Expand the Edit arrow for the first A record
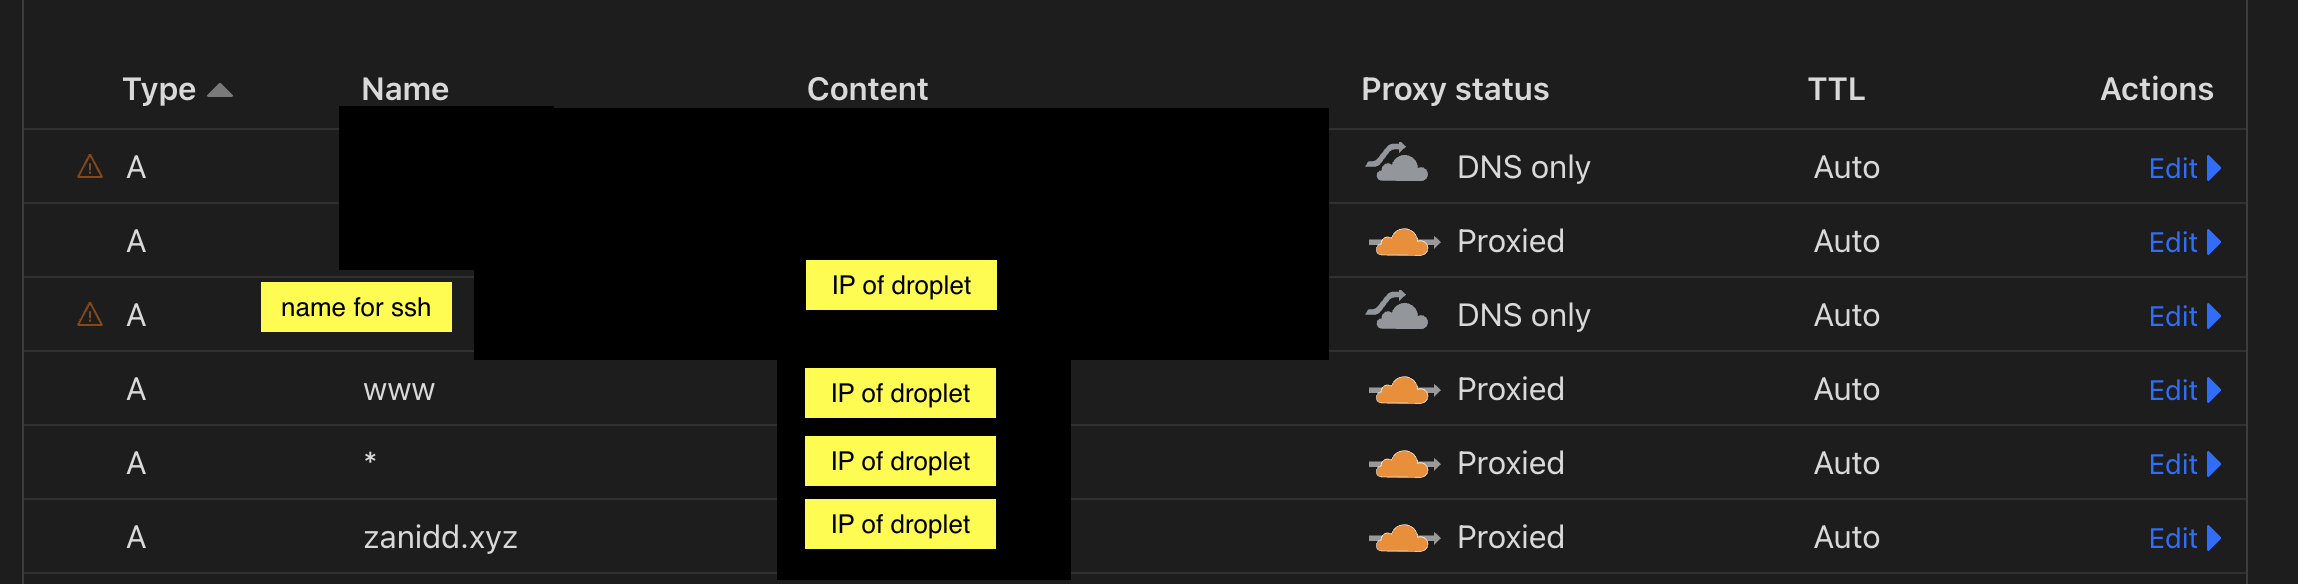2298x584 pixels. [2214, 168]
